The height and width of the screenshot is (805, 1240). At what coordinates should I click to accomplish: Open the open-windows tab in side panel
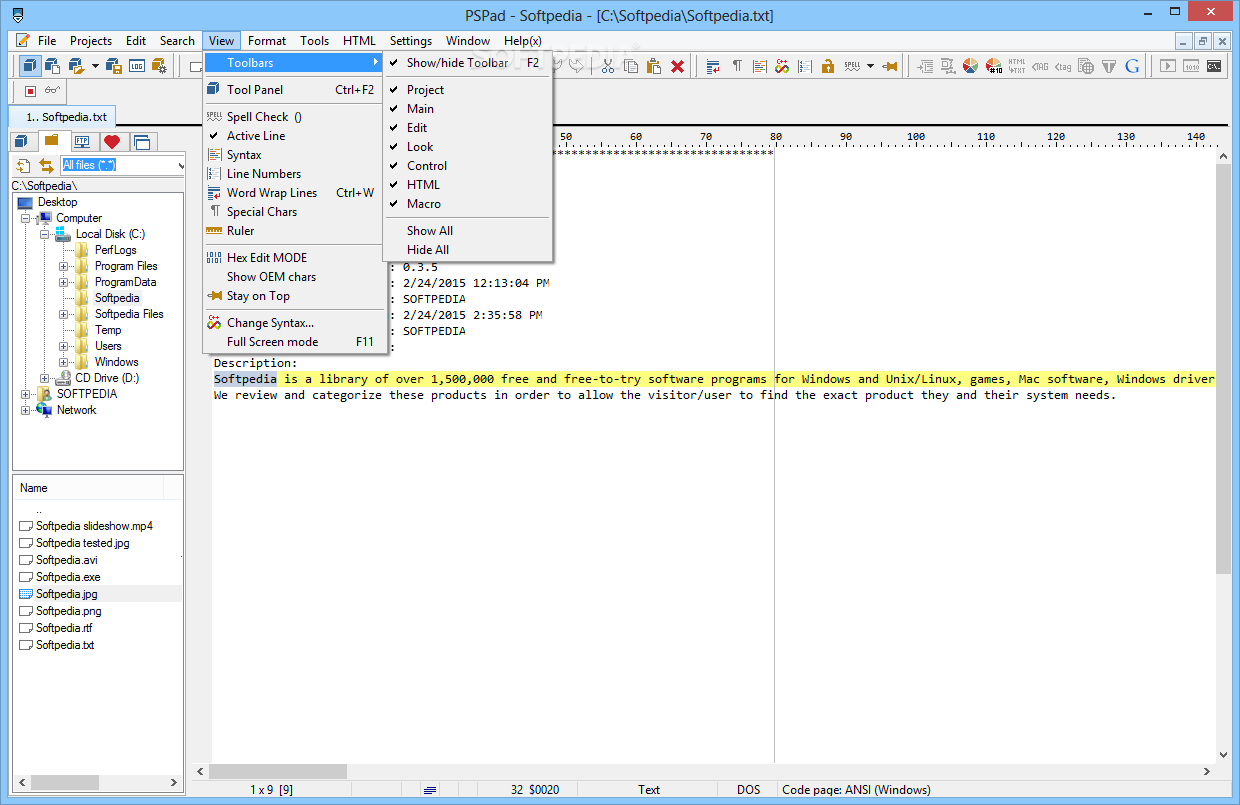(x=141, y=141)
